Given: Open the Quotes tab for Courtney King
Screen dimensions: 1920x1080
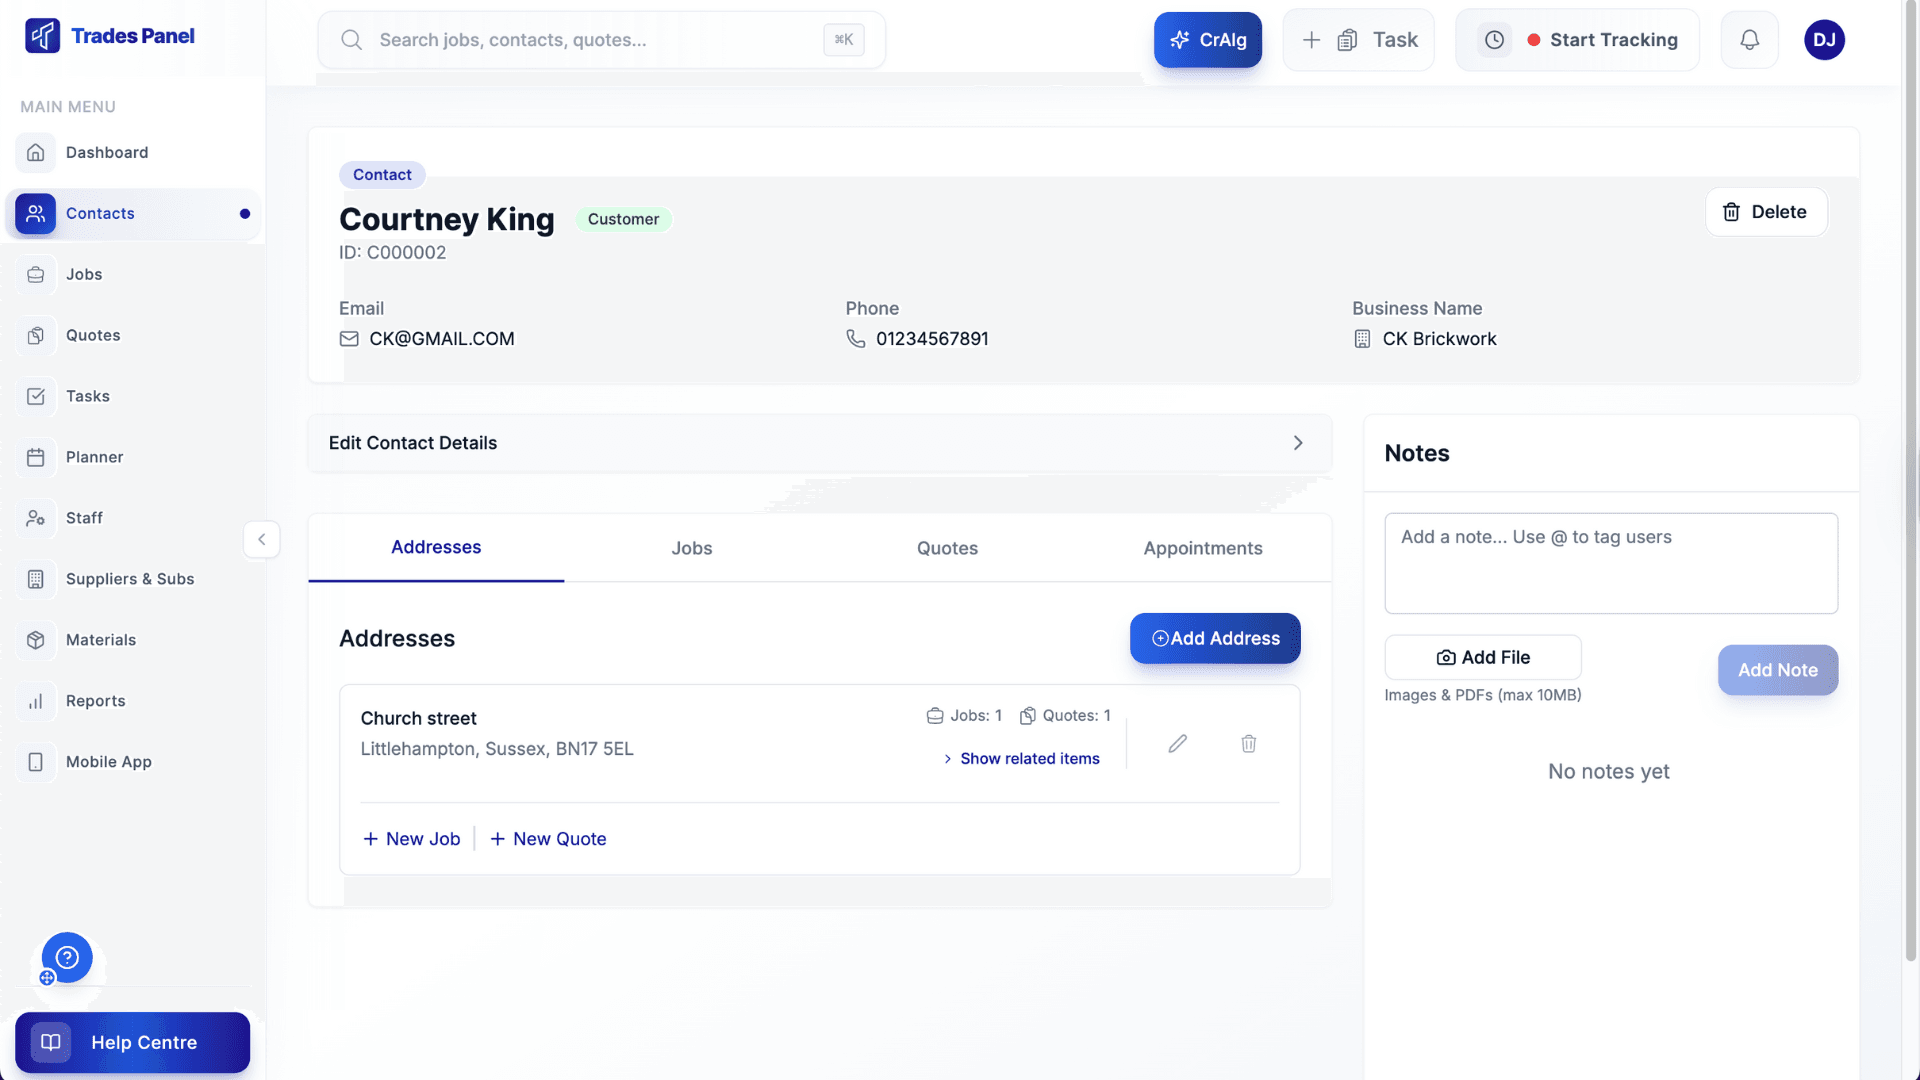Looking at the screenshot, I should [x=946, y=548].
